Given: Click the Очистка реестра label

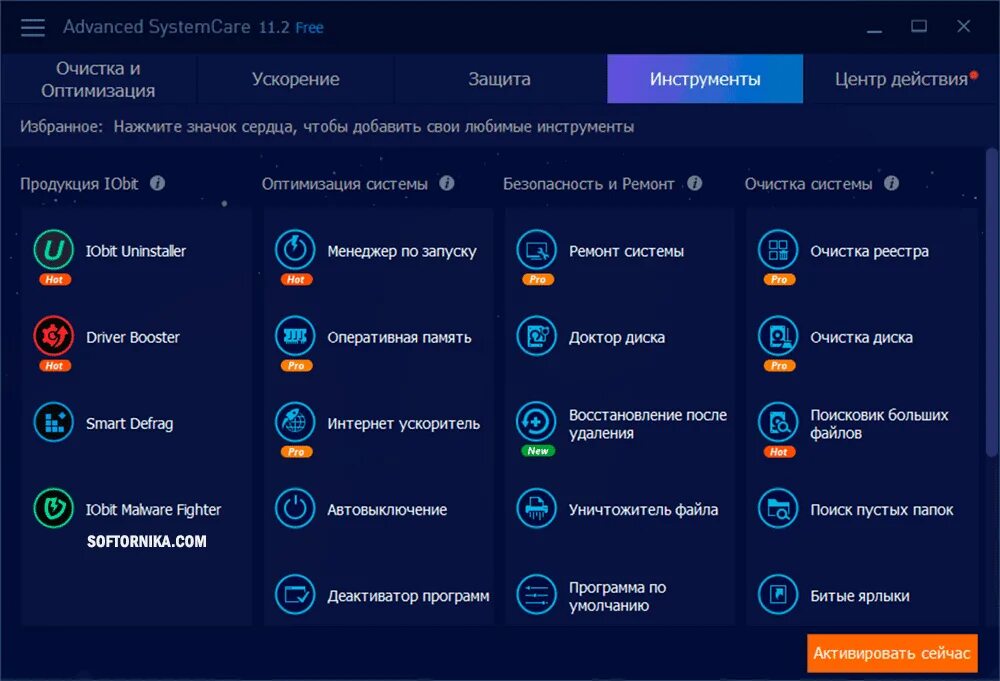Looking at the screenshot, I should click(x=869, y=251).
